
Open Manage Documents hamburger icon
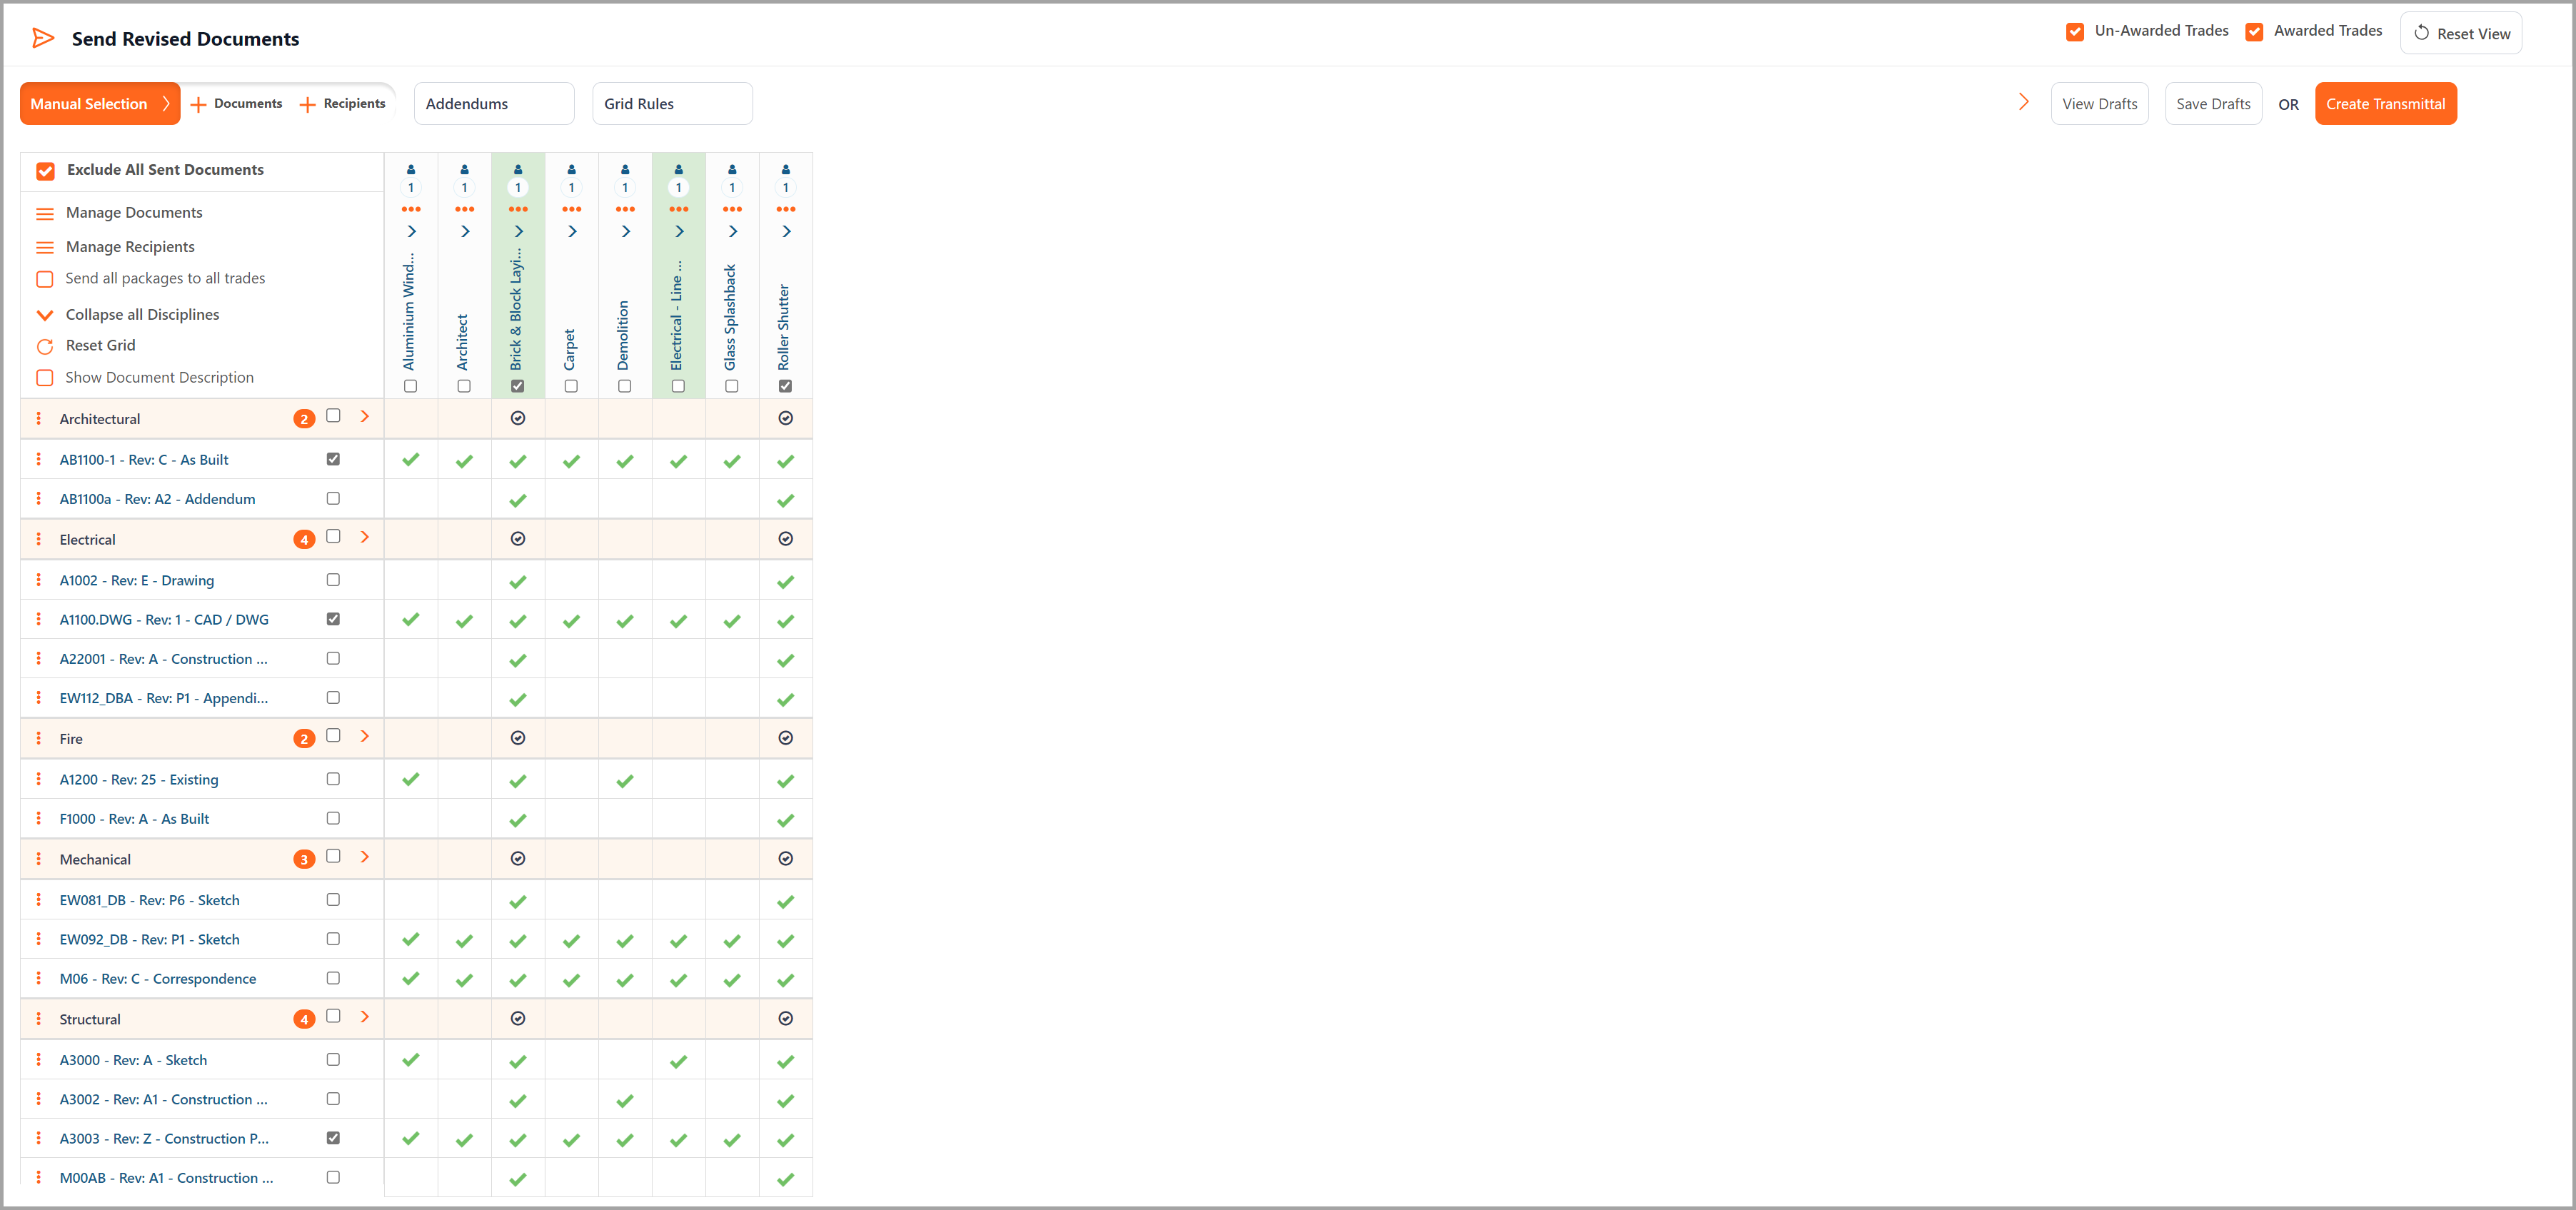coord(45,213)
